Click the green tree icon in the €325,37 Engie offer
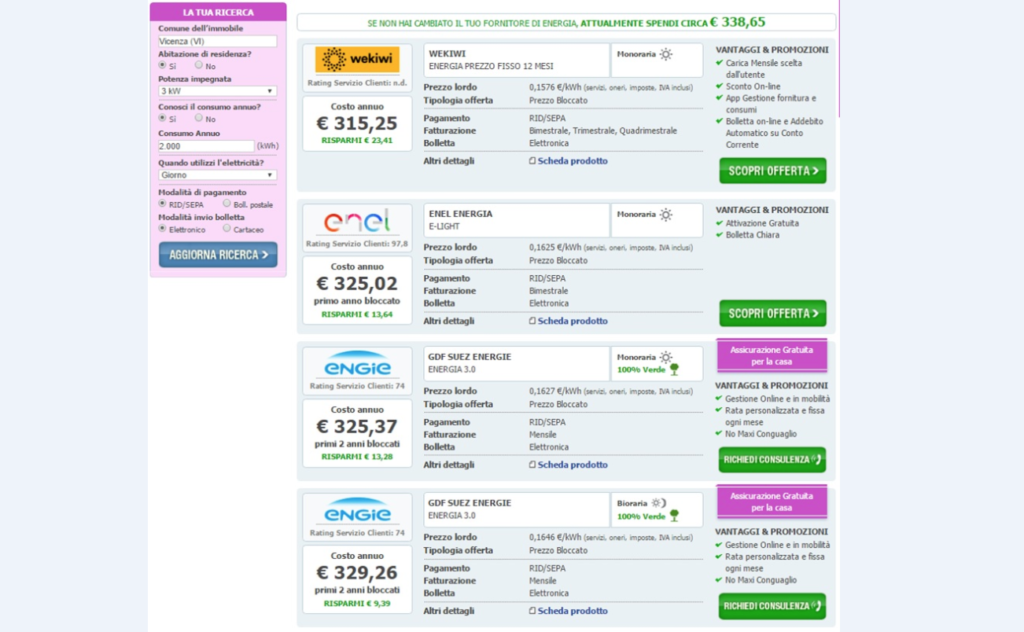The image size is (1024, 632). [x=675, y=370]
